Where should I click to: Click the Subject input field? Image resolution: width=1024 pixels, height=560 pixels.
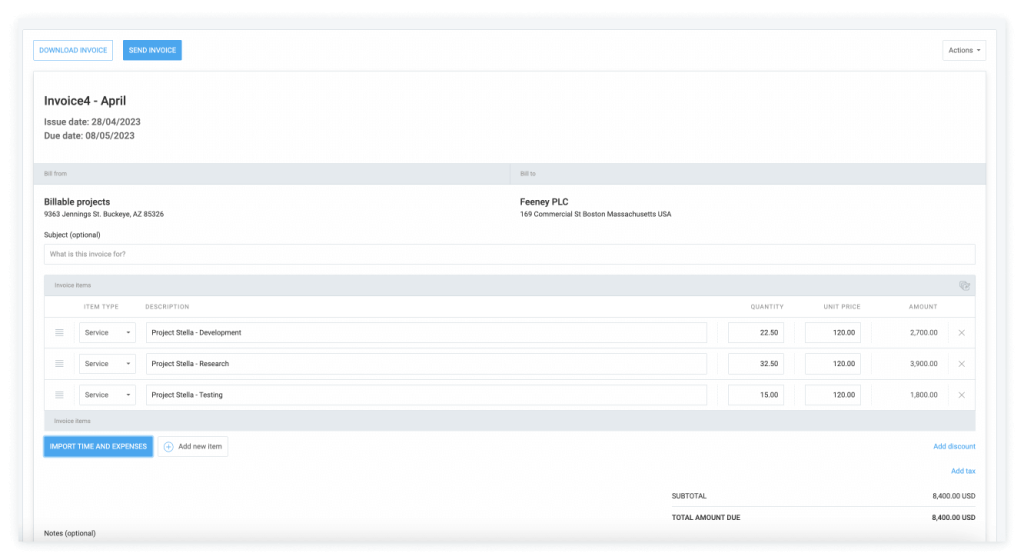click(x=509, y=255)
